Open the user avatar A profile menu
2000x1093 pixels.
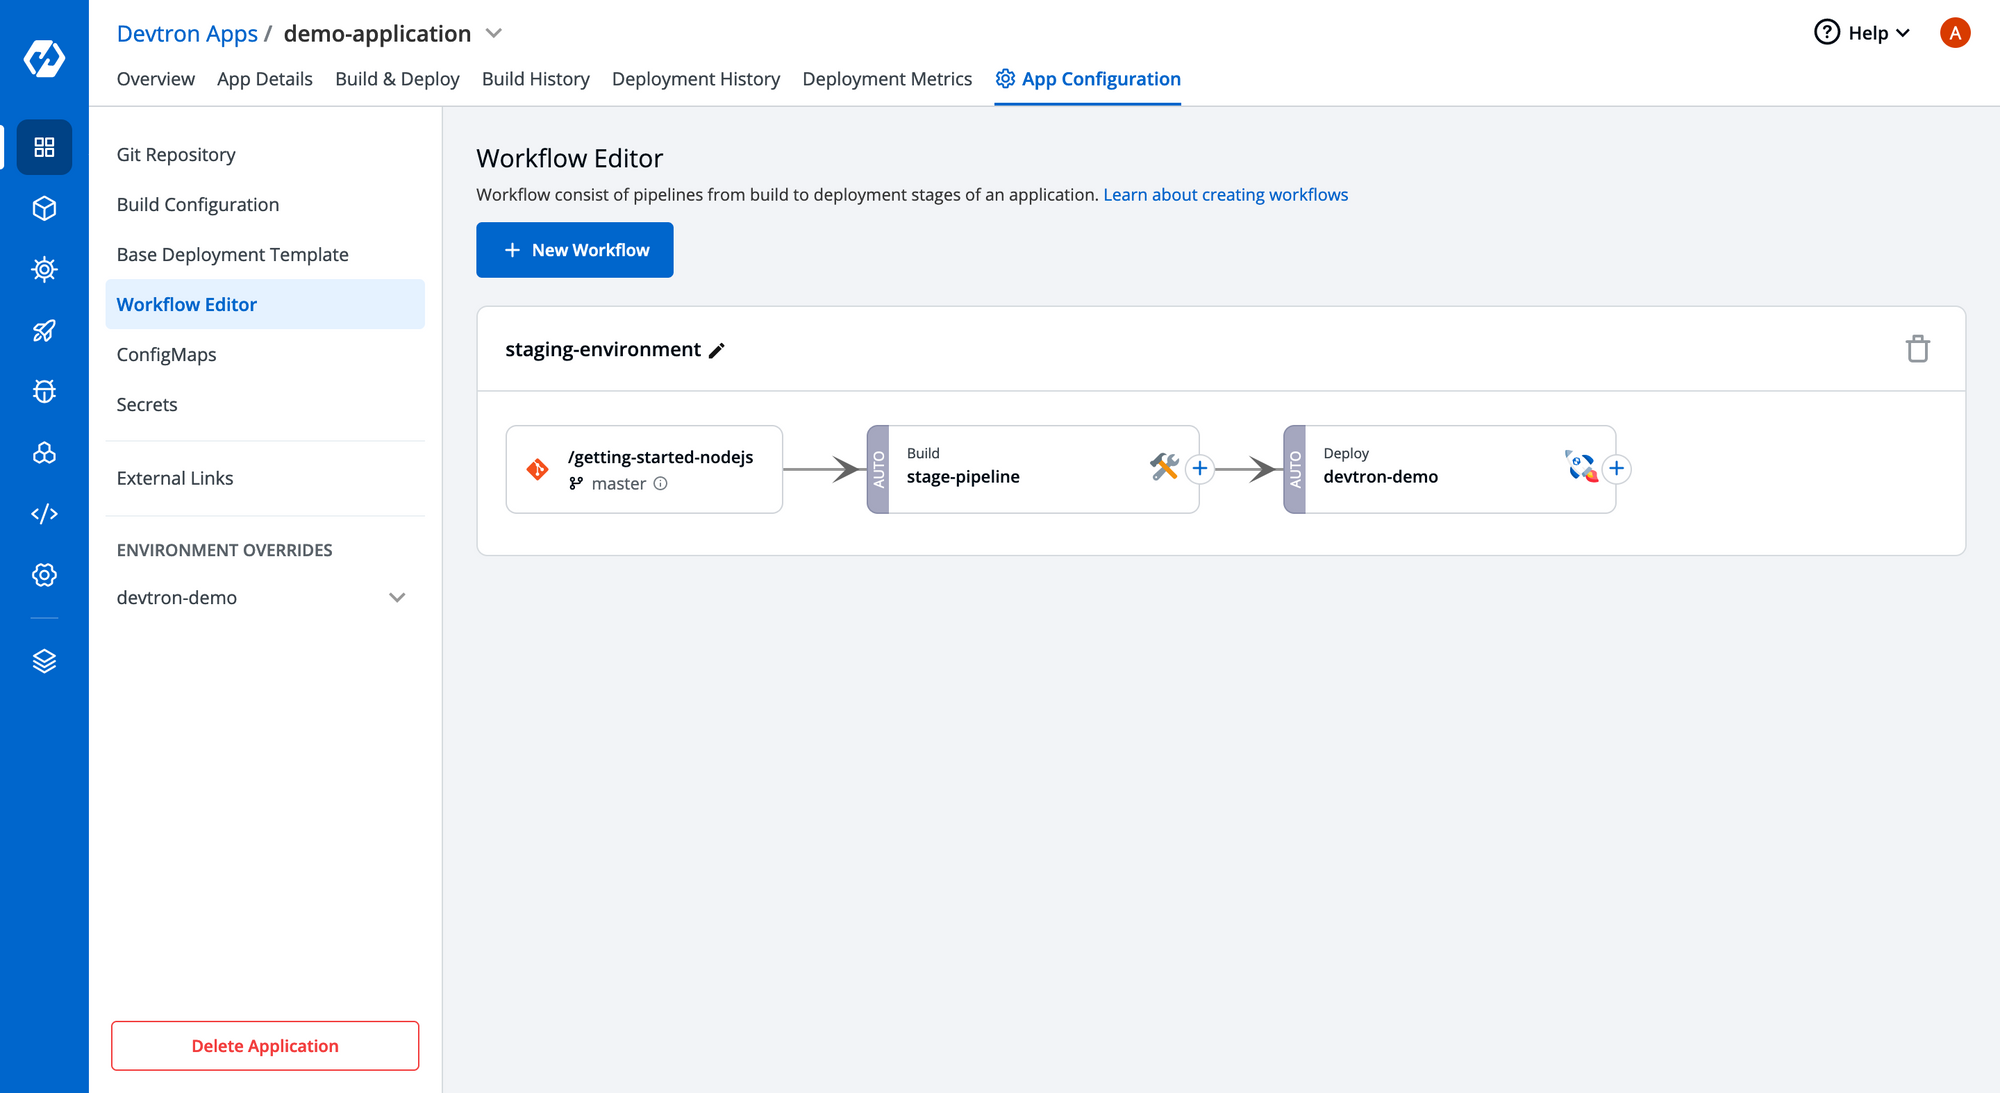(x=1954, y=33)
